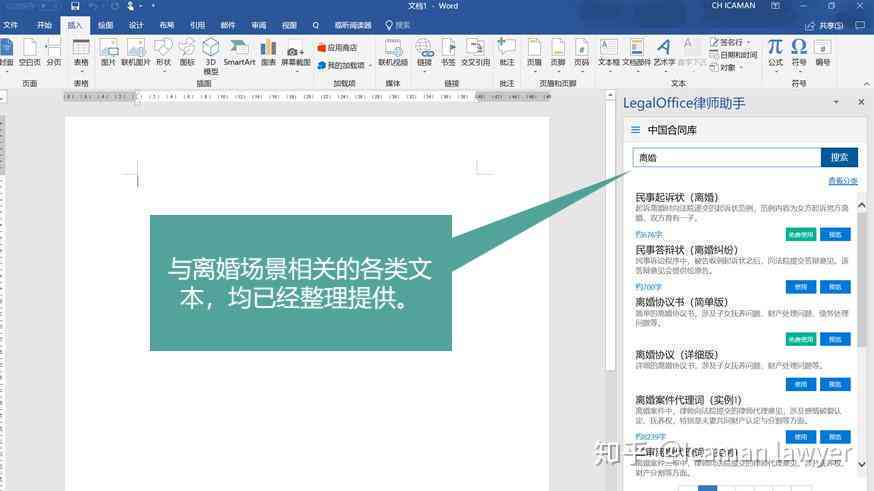Click the Share (共享) button
Image resolution: width=874 pixels, height=491 pixels.
coord(824,26)
